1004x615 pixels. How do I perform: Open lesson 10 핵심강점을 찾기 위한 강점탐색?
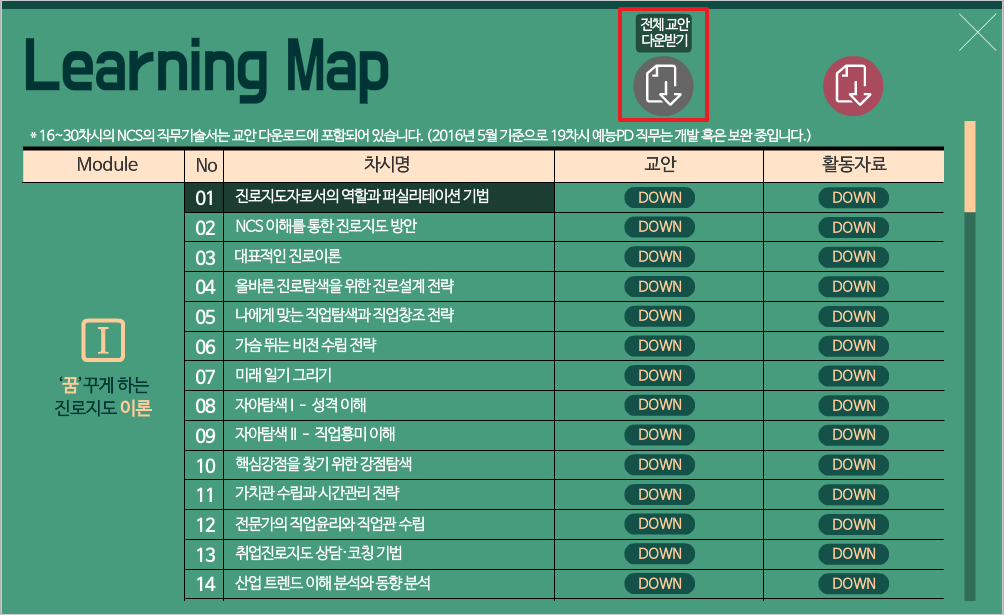click(323, 465)
